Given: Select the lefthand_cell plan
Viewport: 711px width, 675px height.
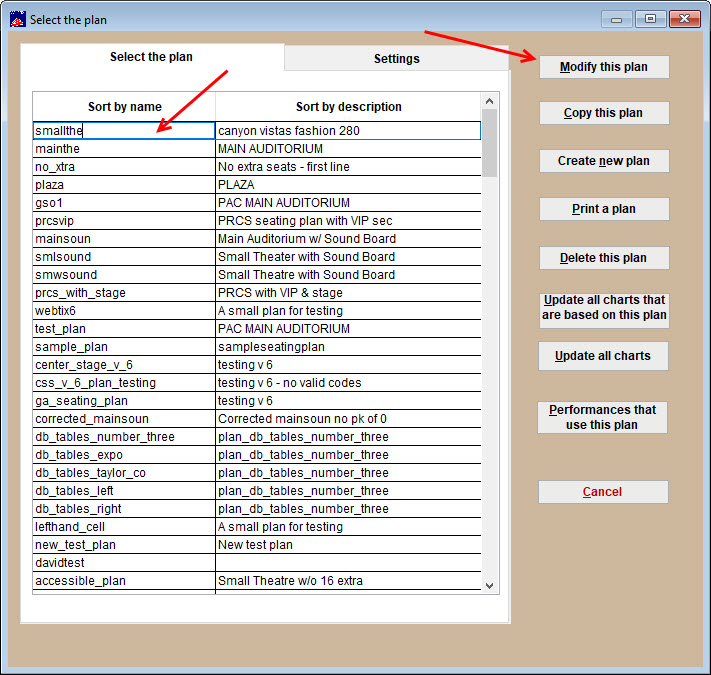Looking at the screenshot, I should [x=124, y=527].
